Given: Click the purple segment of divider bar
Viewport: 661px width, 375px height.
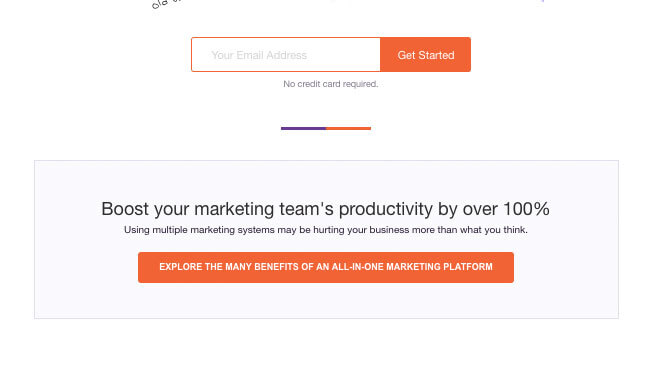Looking at the screenshot, I should (304, 128).
